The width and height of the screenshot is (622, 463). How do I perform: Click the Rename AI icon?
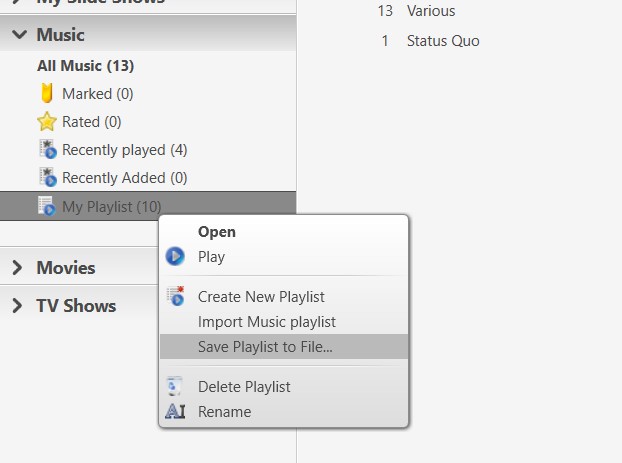click(175, 412)
